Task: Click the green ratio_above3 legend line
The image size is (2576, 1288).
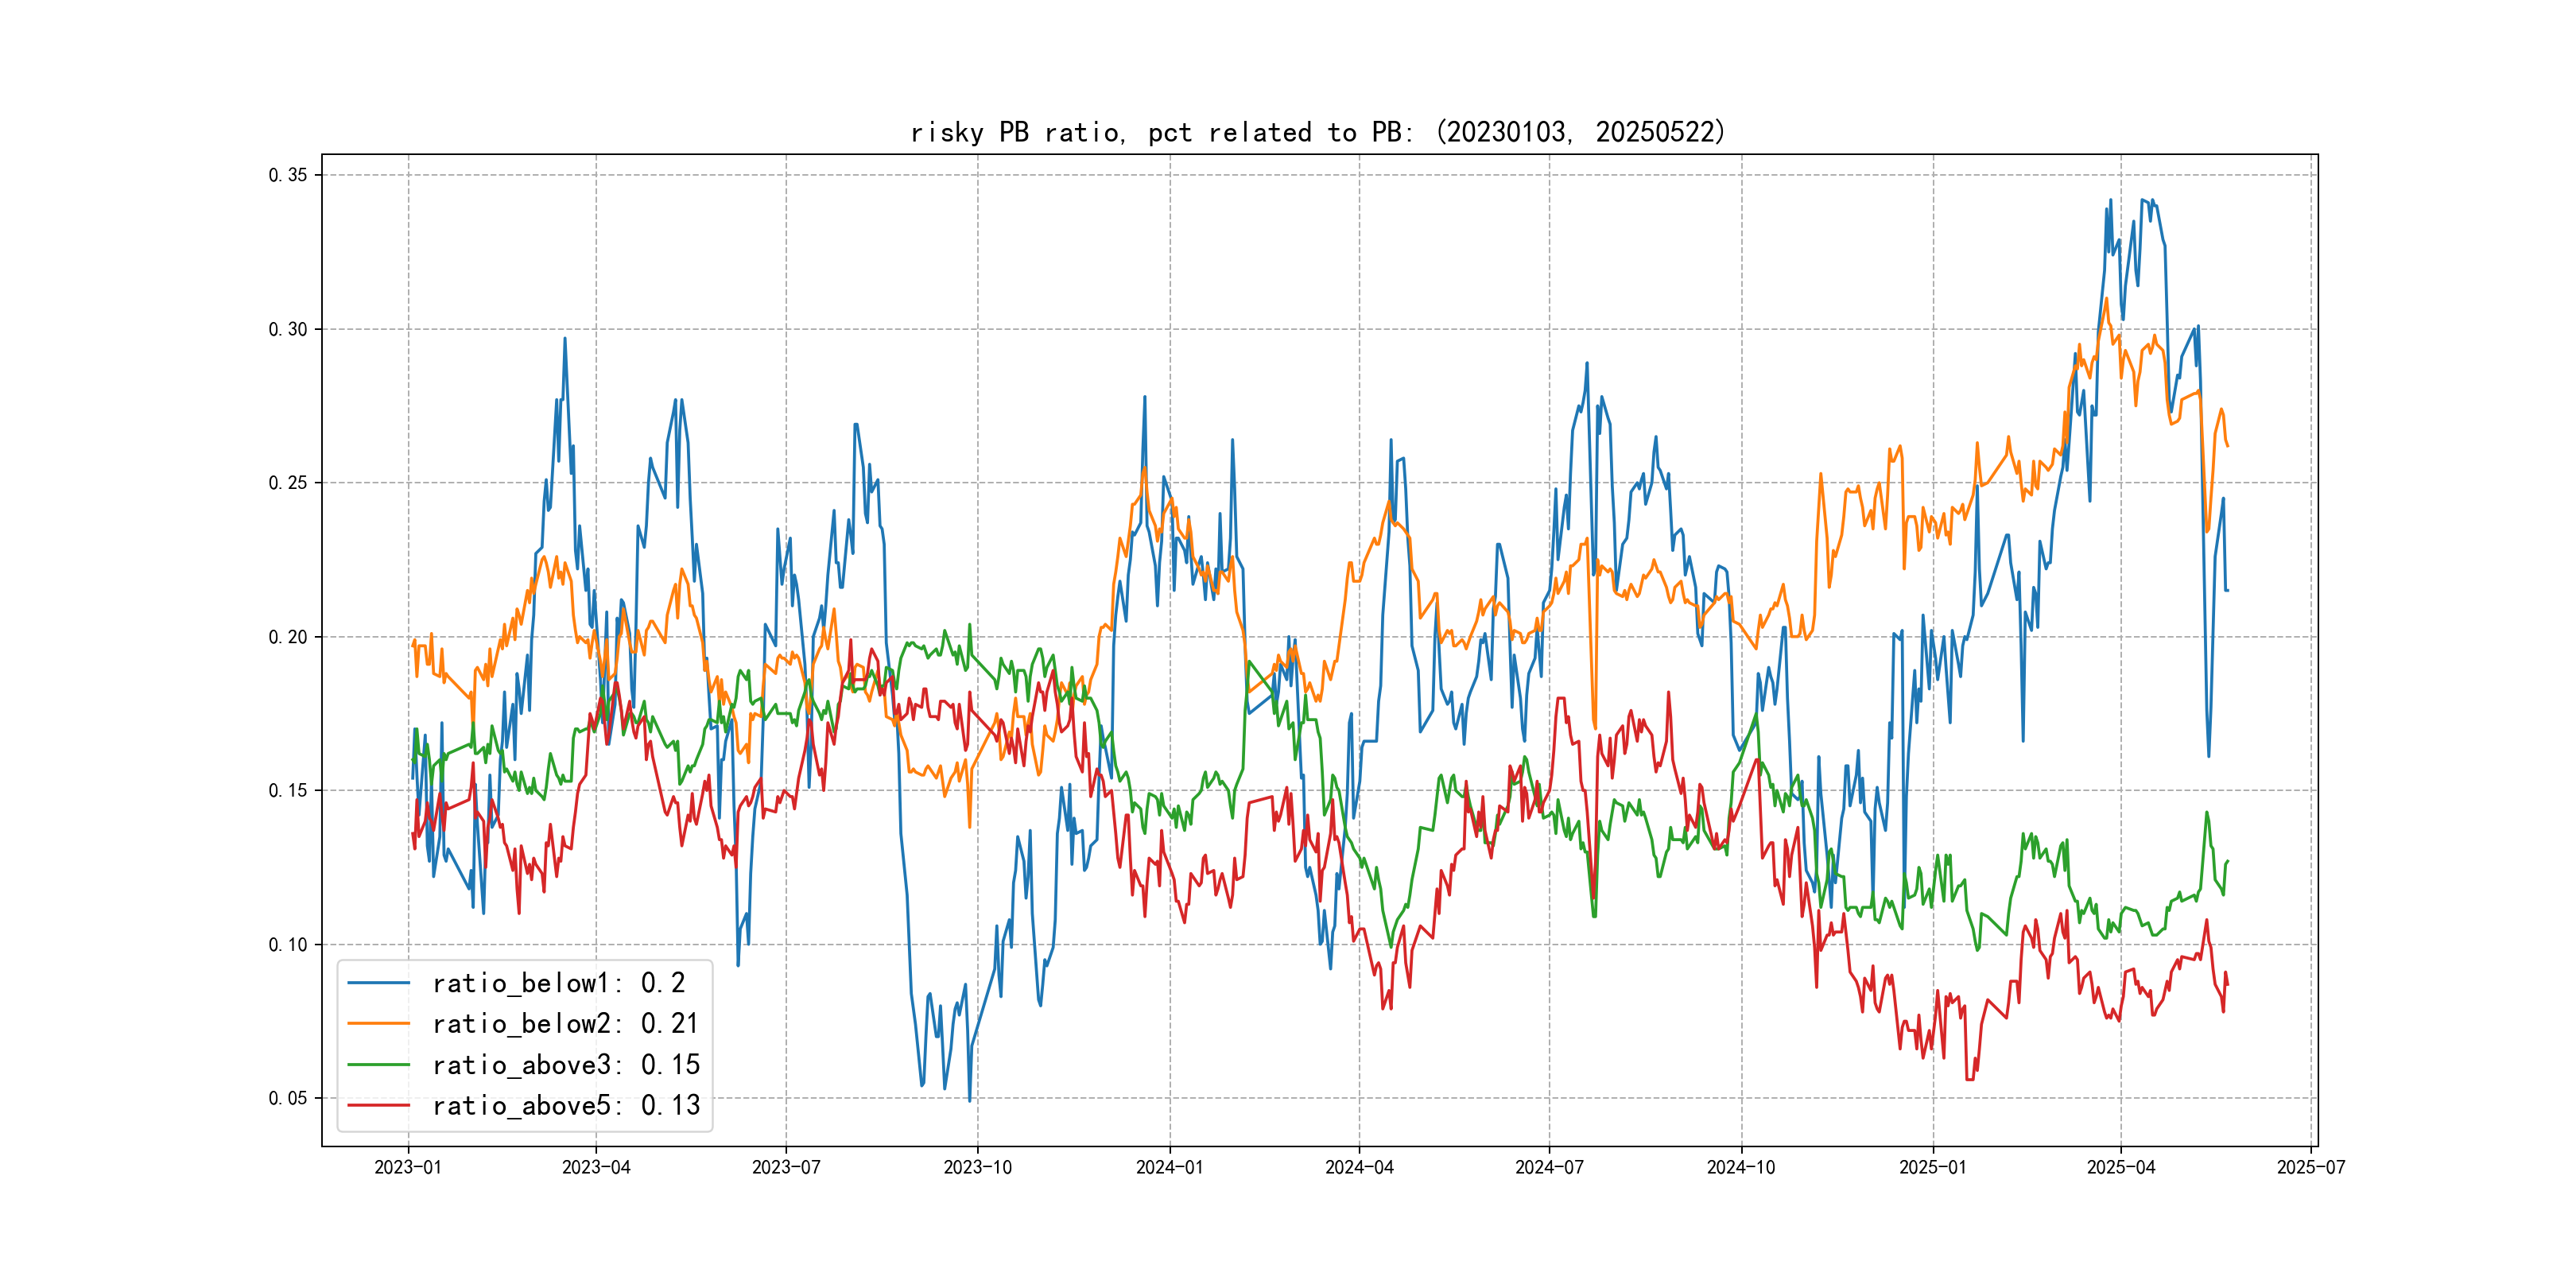Action: (378, 1065)
